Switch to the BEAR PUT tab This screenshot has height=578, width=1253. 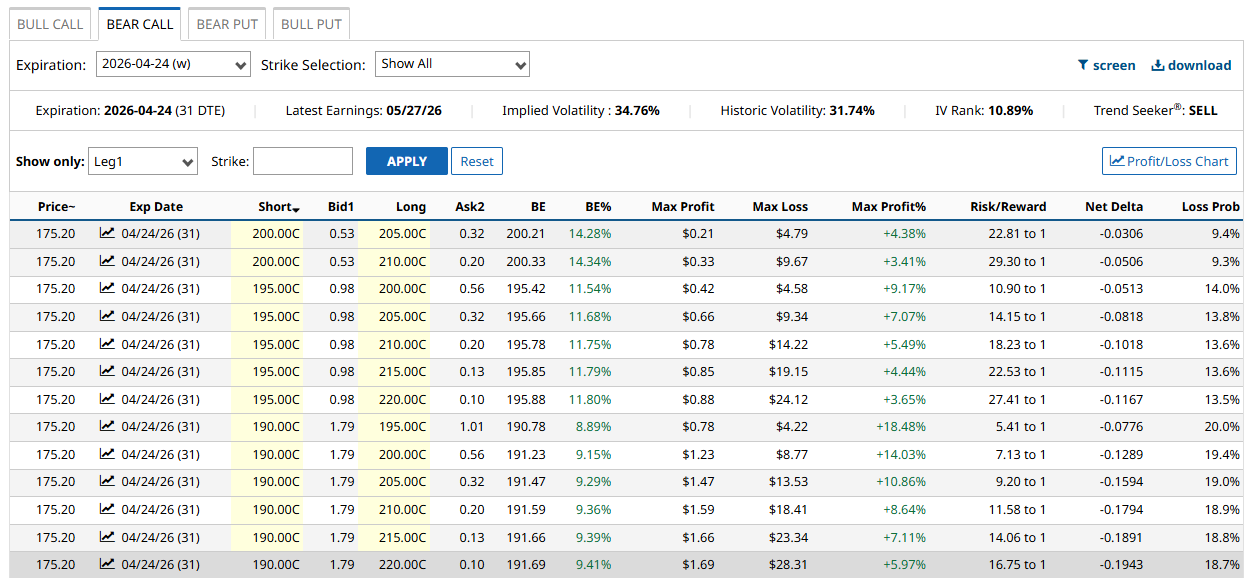click(x=227, y=24)
